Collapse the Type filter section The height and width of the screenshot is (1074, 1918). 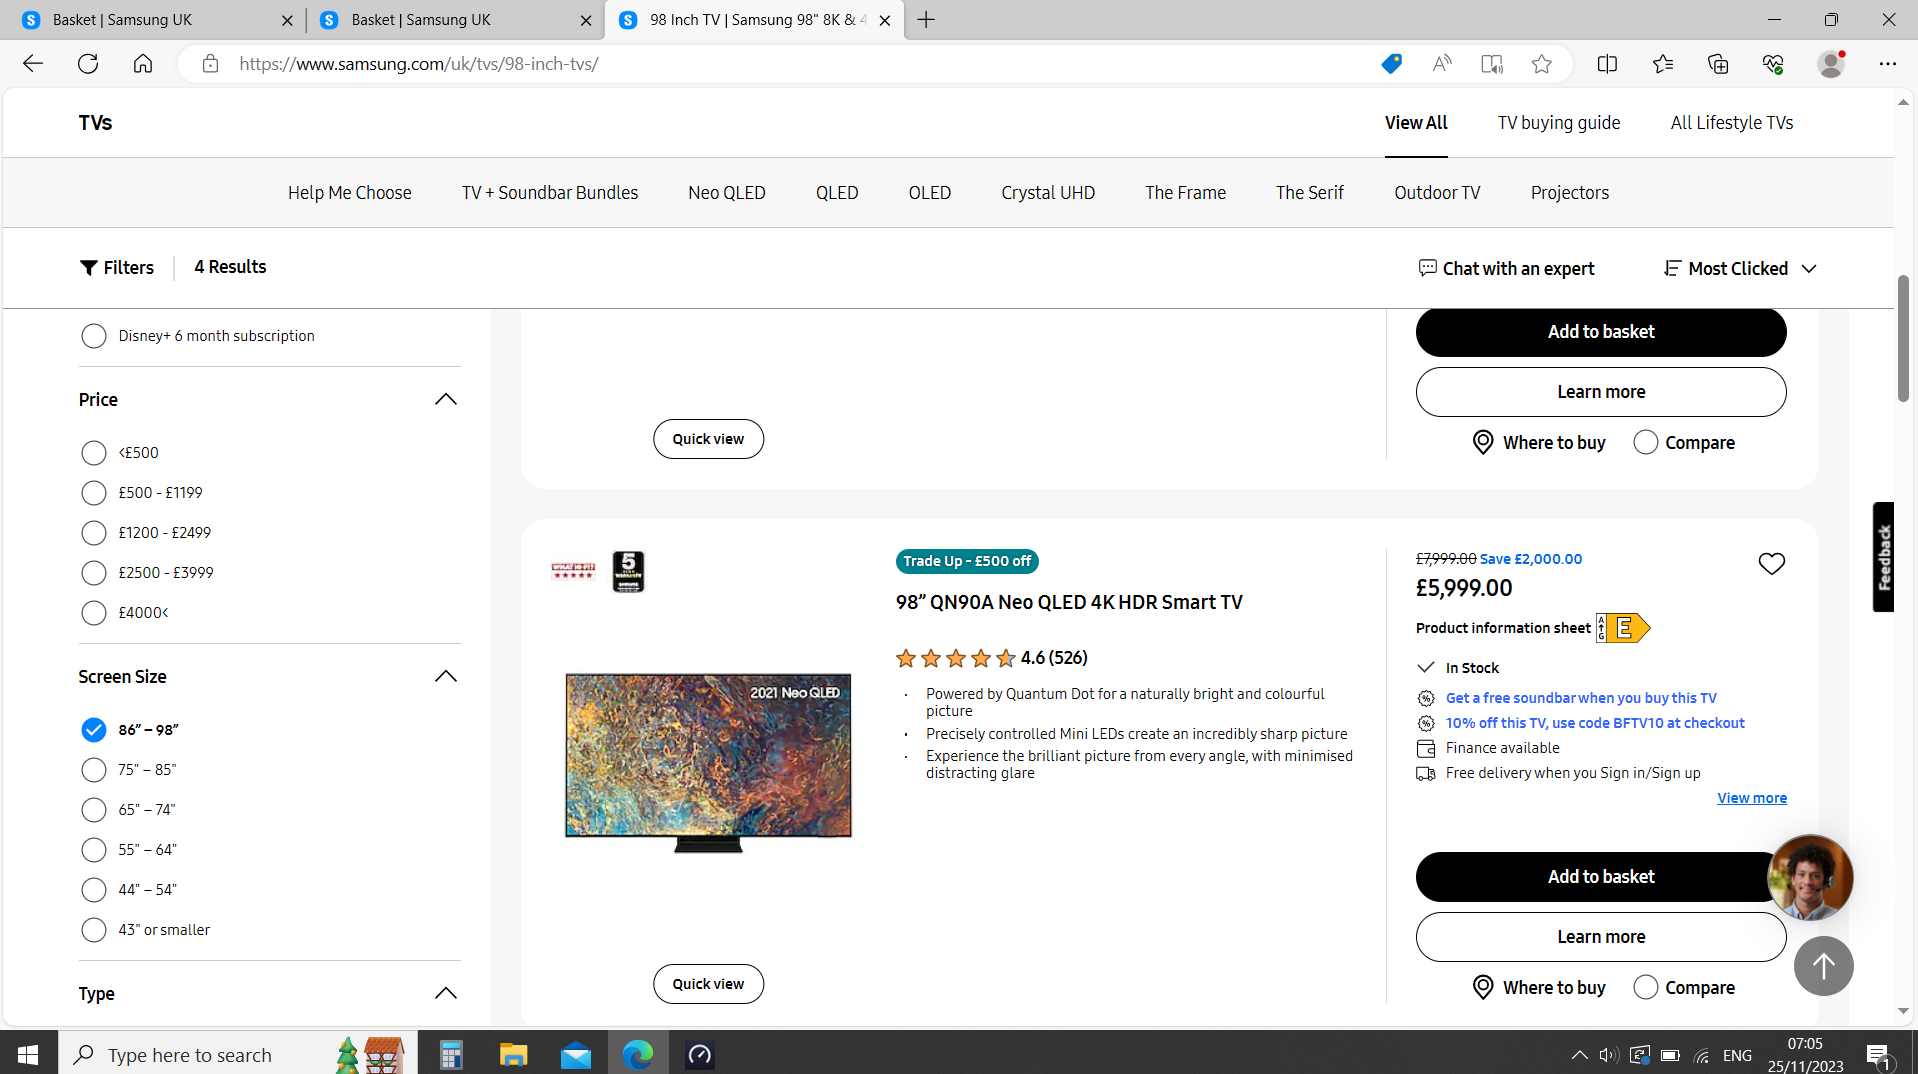click(445, 993)
